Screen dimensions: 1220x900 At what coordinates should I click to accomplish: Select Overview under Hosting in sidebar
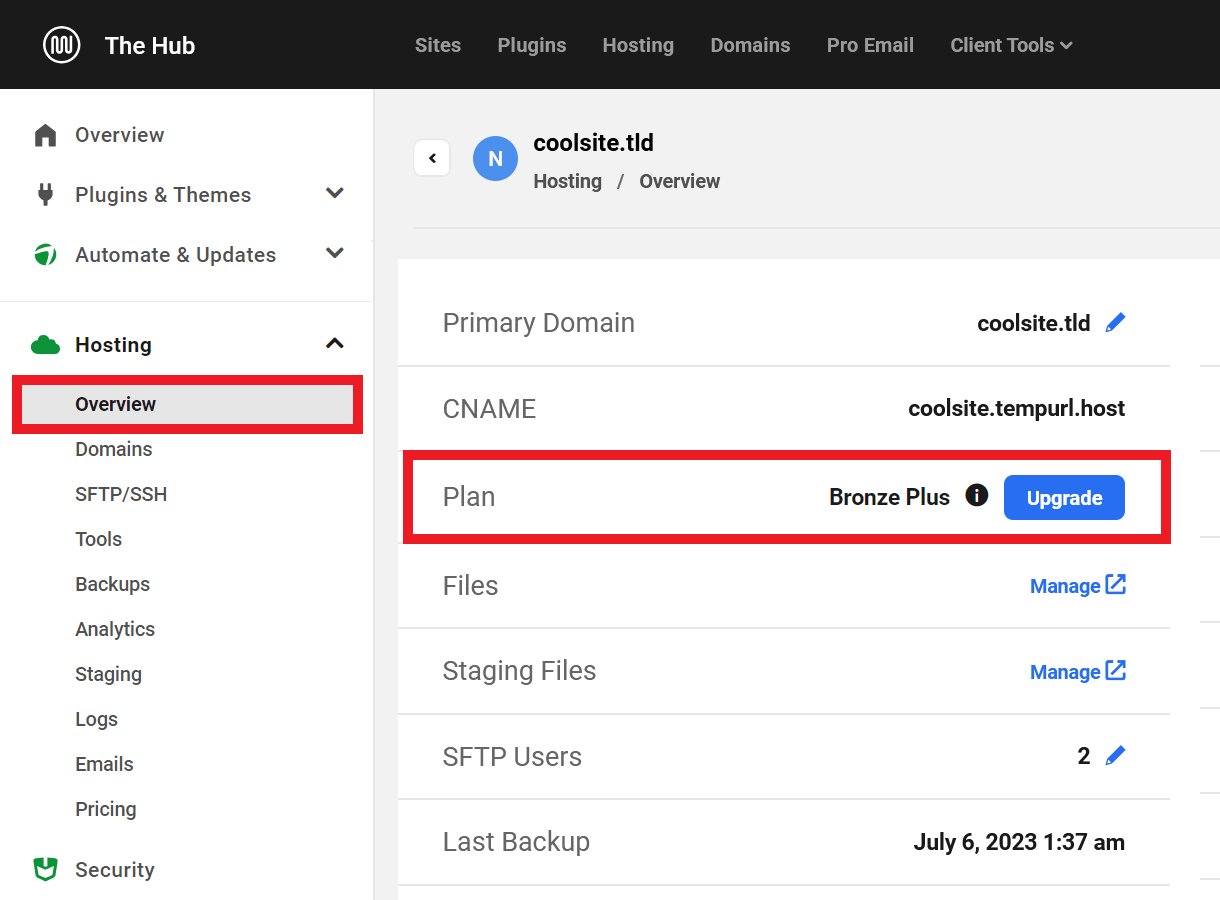click(187, 404)
